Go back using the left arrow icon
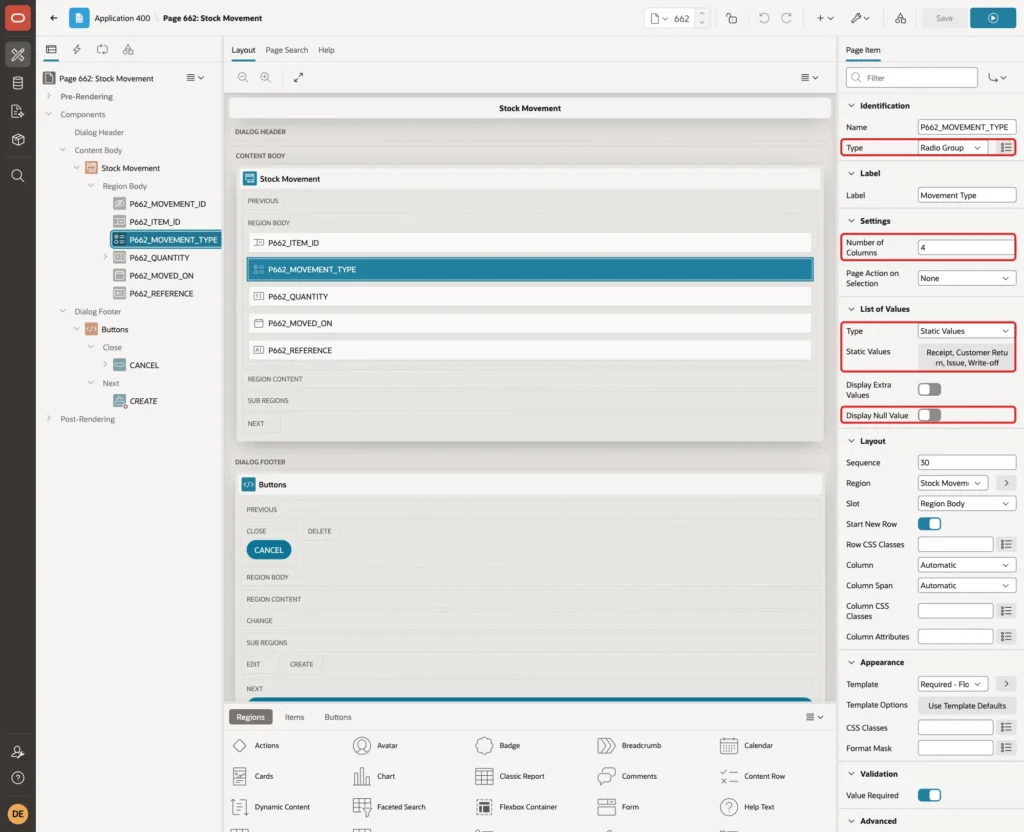 54,18
